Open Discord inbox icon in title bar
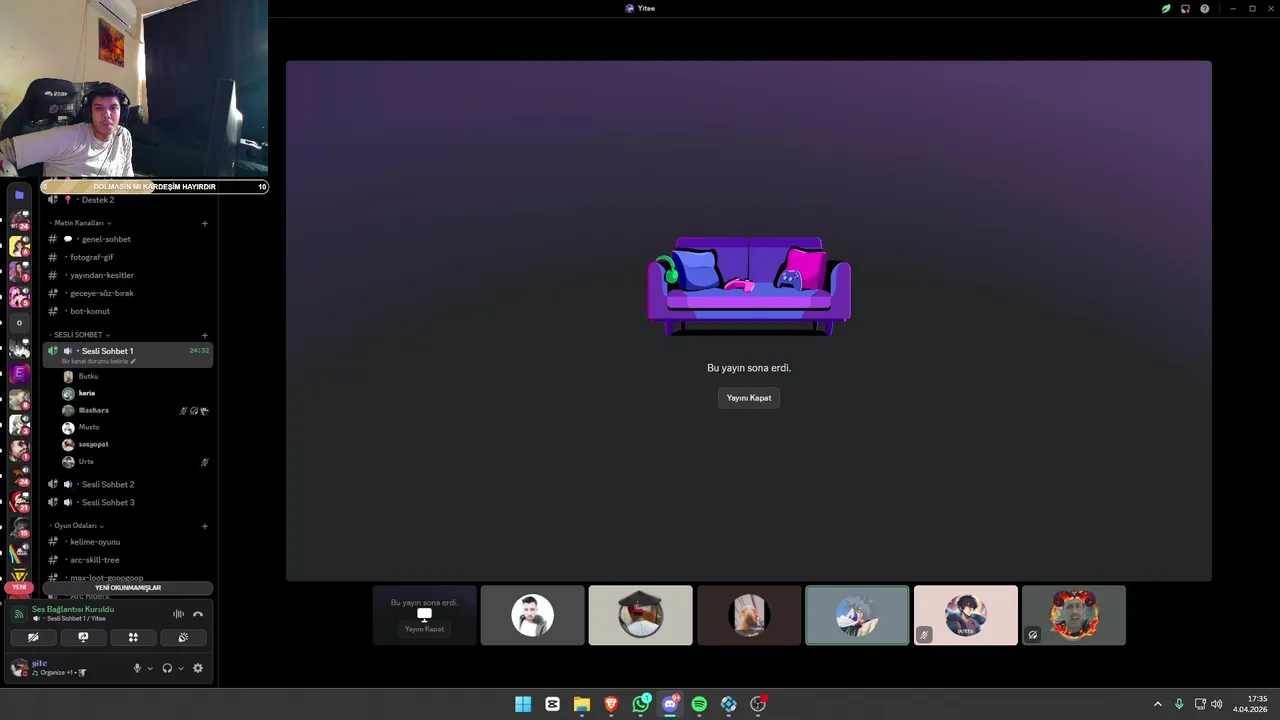1280x720 pixels. pos(1185,8)
